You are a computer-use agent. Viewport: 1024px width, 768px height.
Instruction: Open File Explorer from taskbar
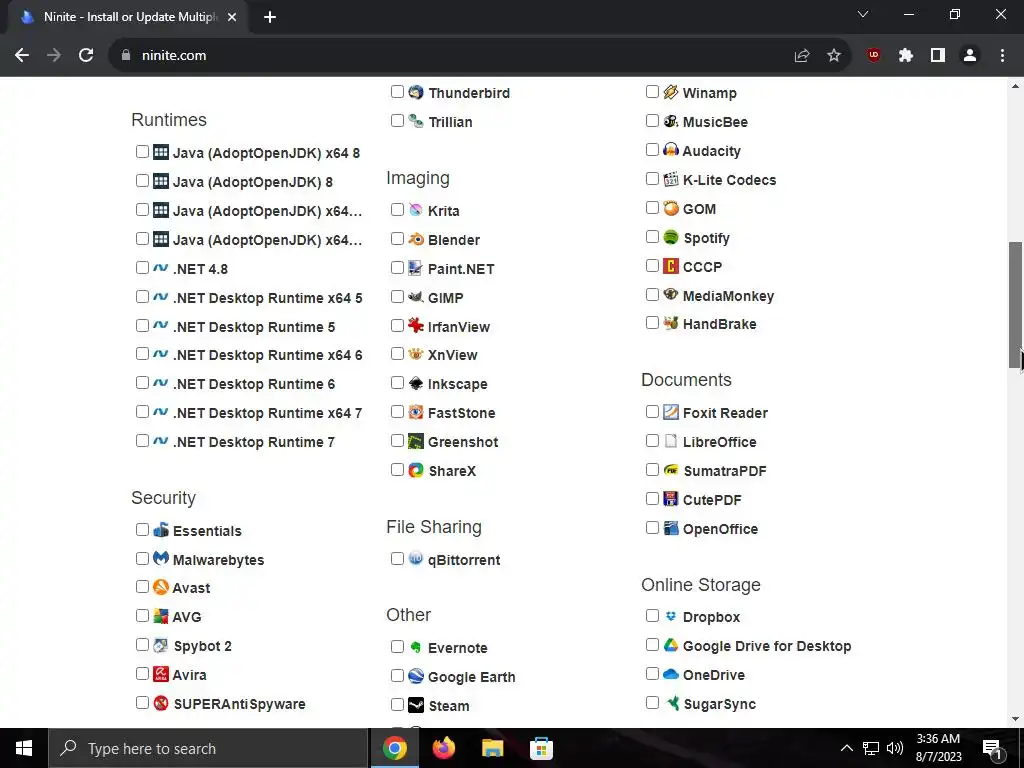pyautogui.click(x=492, y=748)
